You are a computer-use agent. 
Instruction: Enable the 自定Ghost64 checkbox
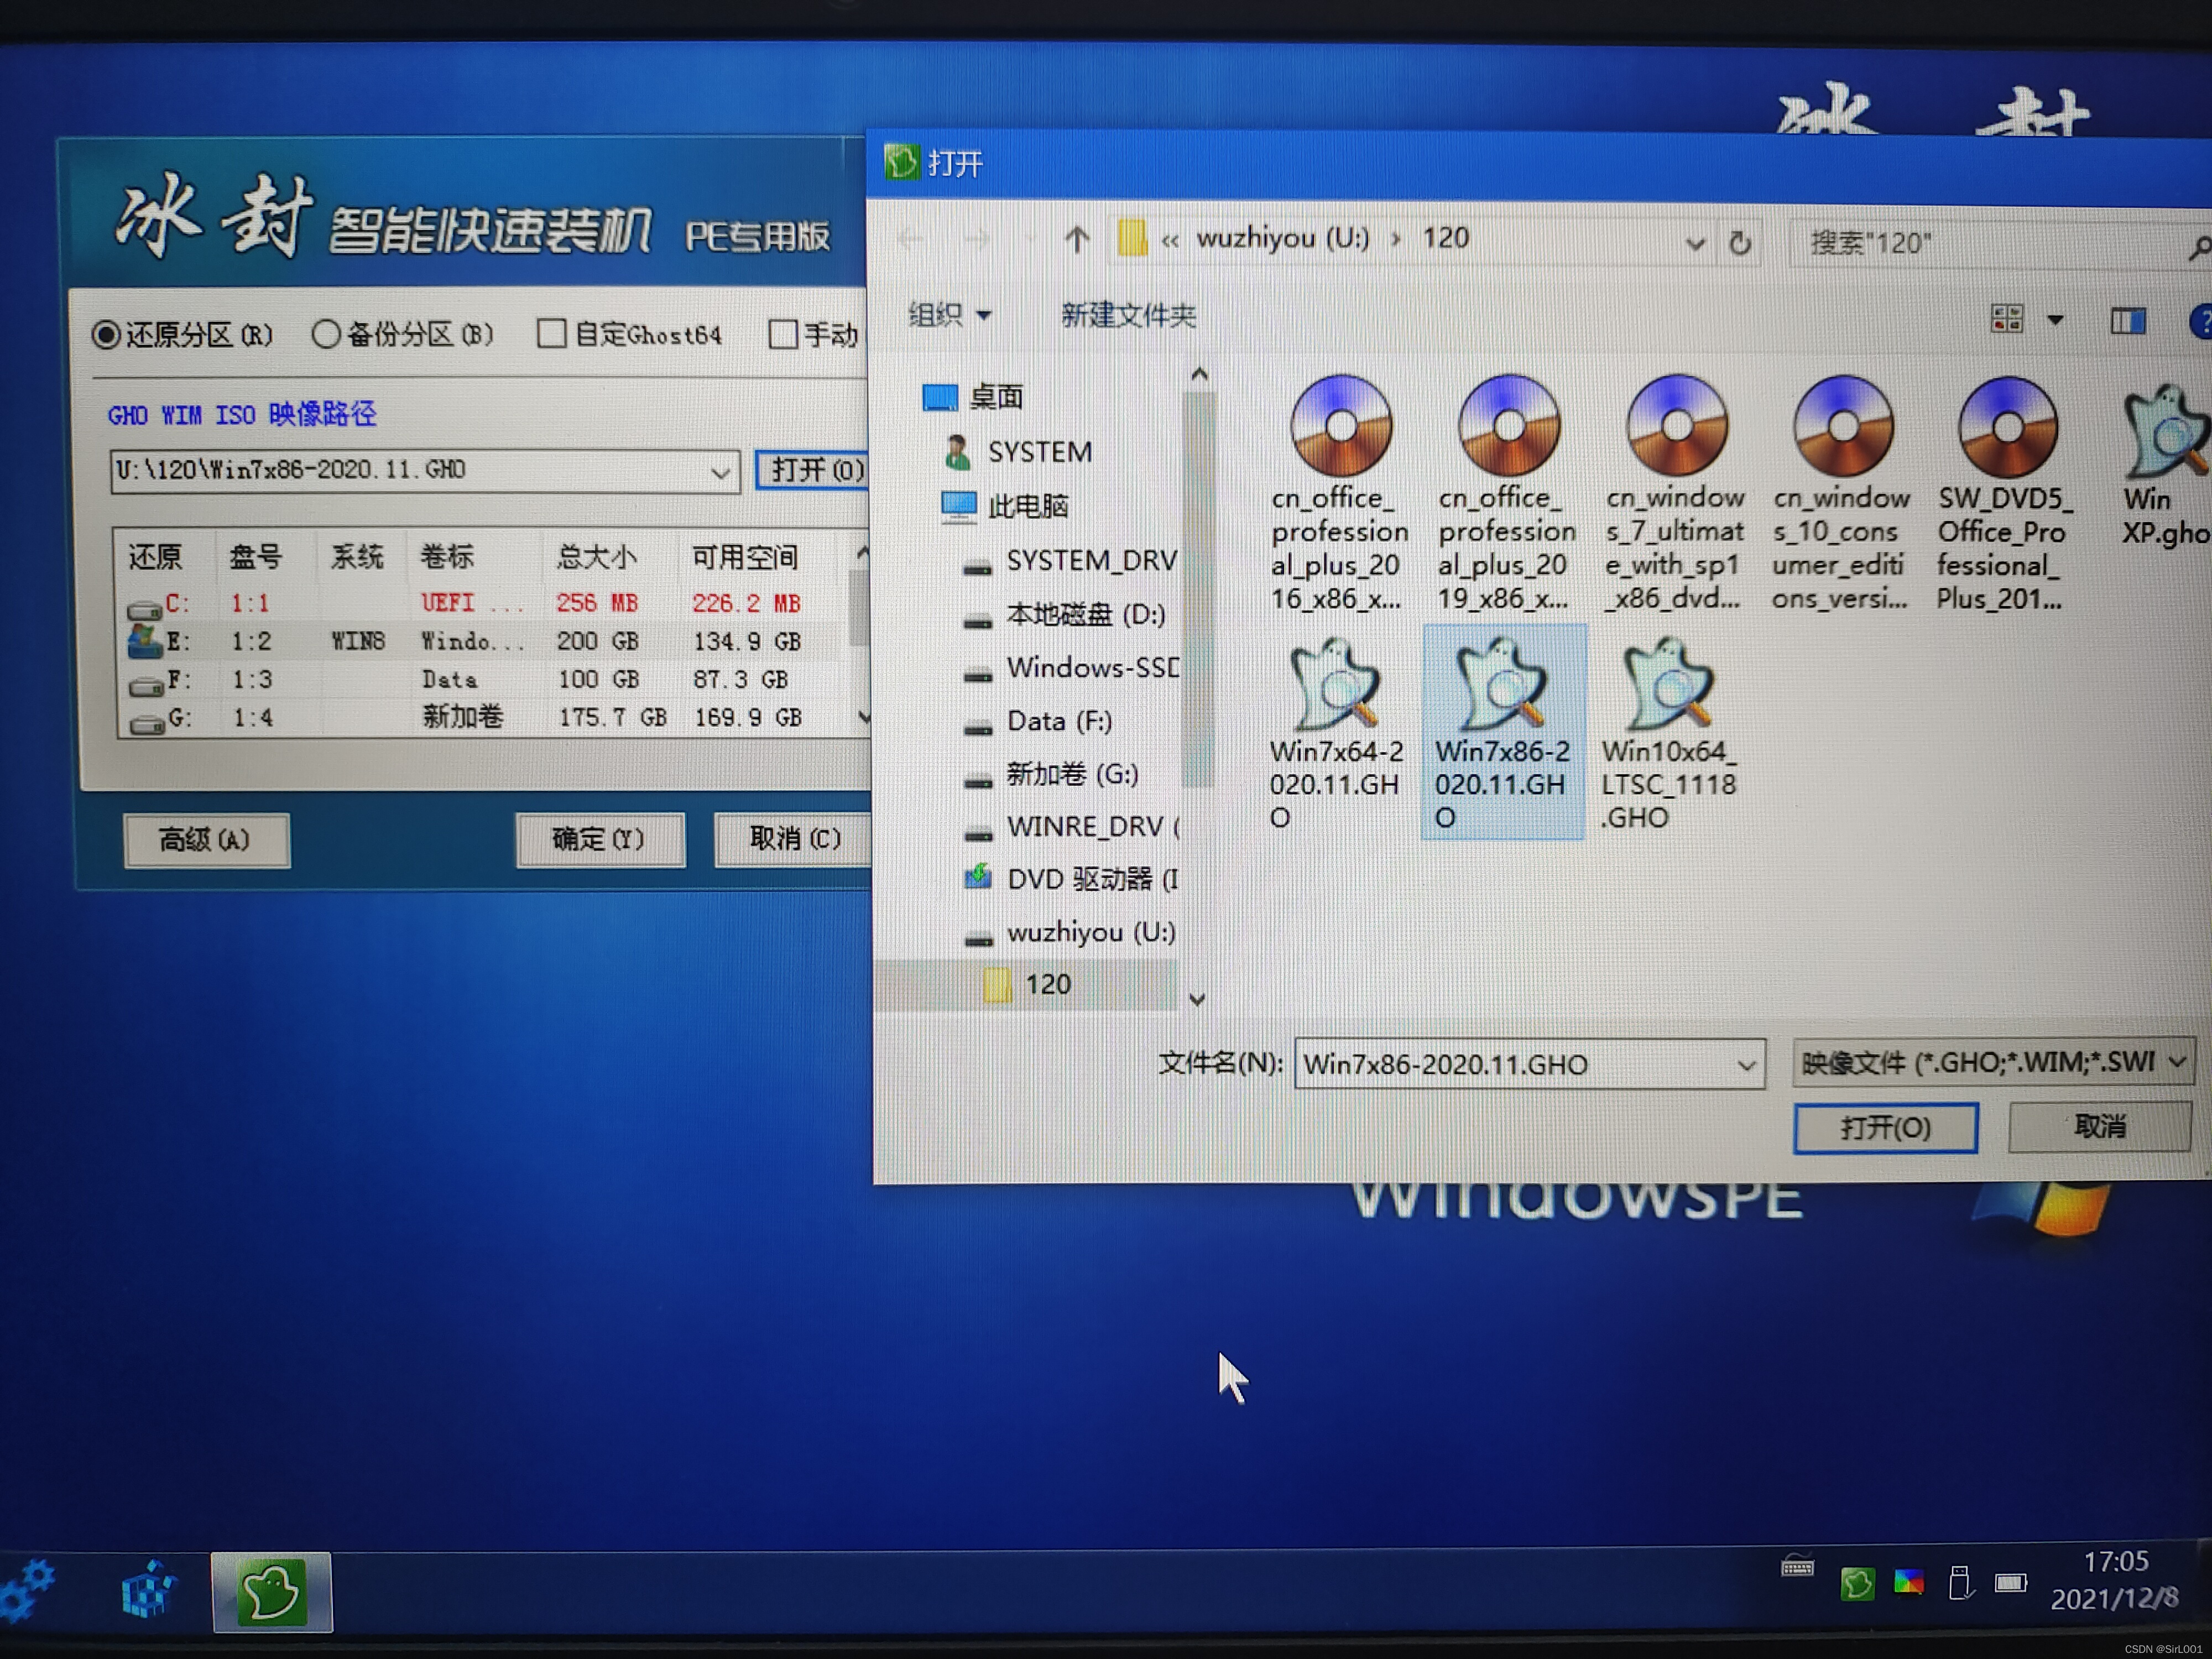[551, 334]
